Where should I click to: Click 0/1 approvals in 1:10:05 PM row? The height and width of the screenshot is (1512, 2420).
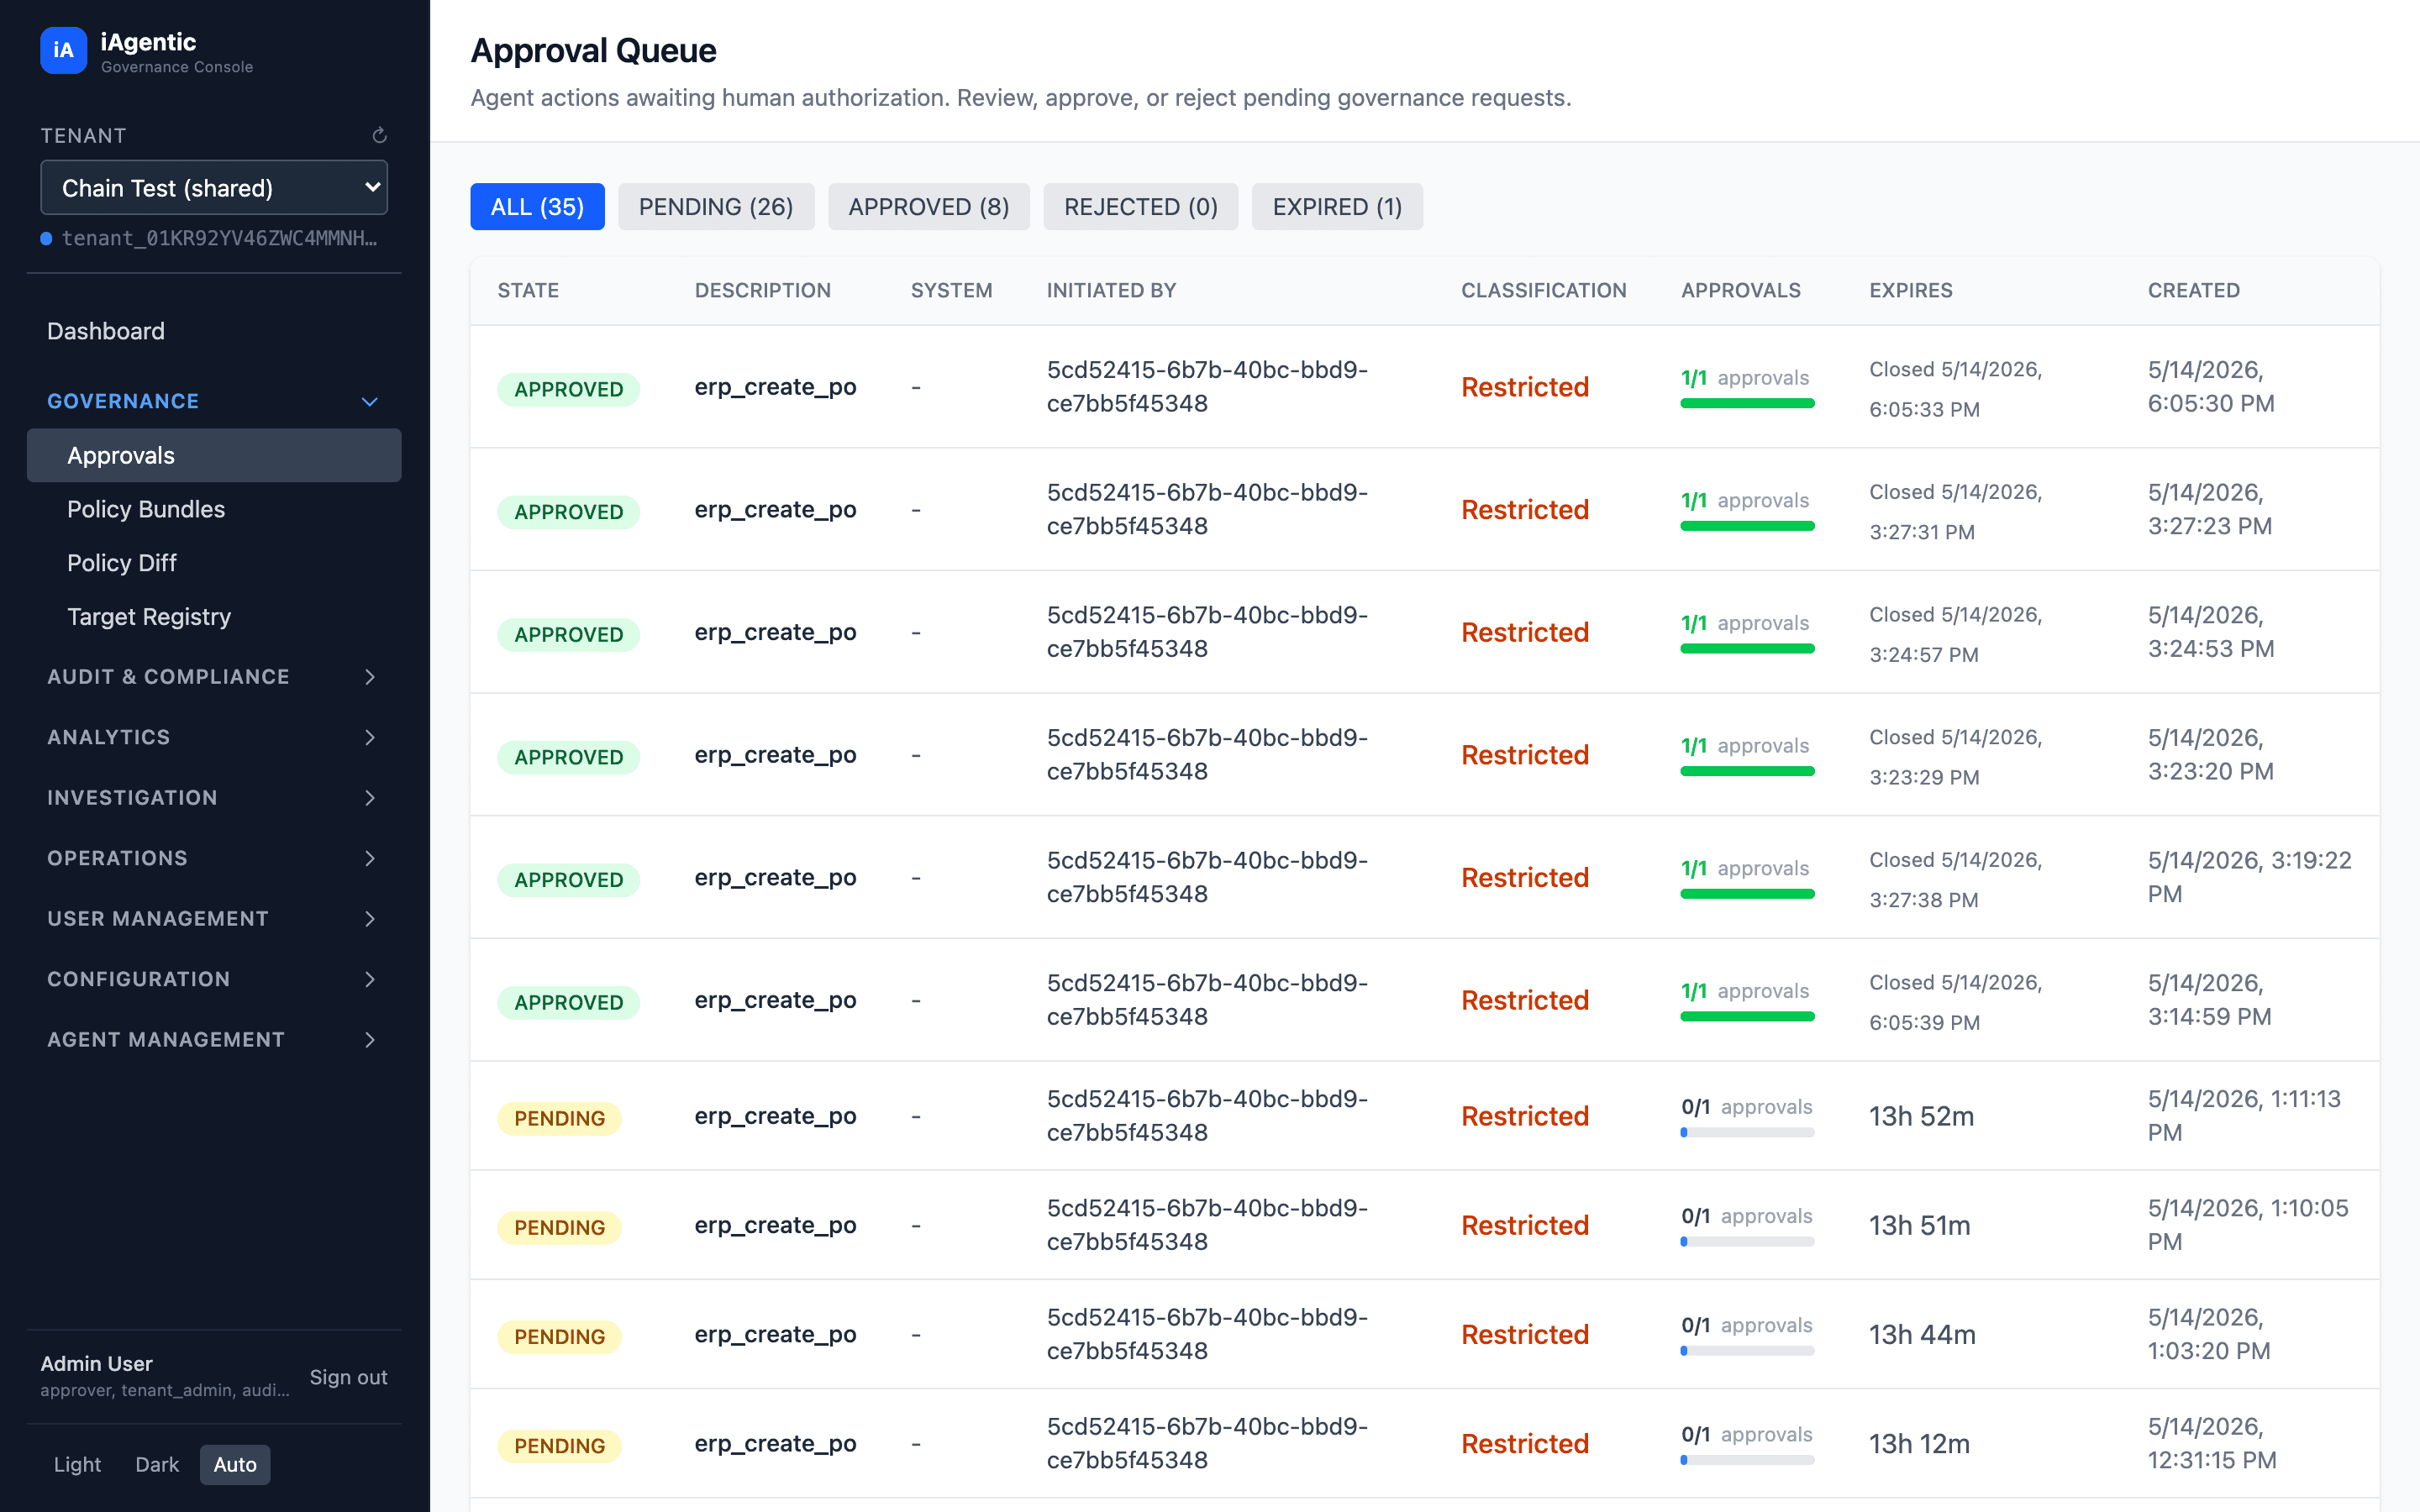pos(1746,1216)
